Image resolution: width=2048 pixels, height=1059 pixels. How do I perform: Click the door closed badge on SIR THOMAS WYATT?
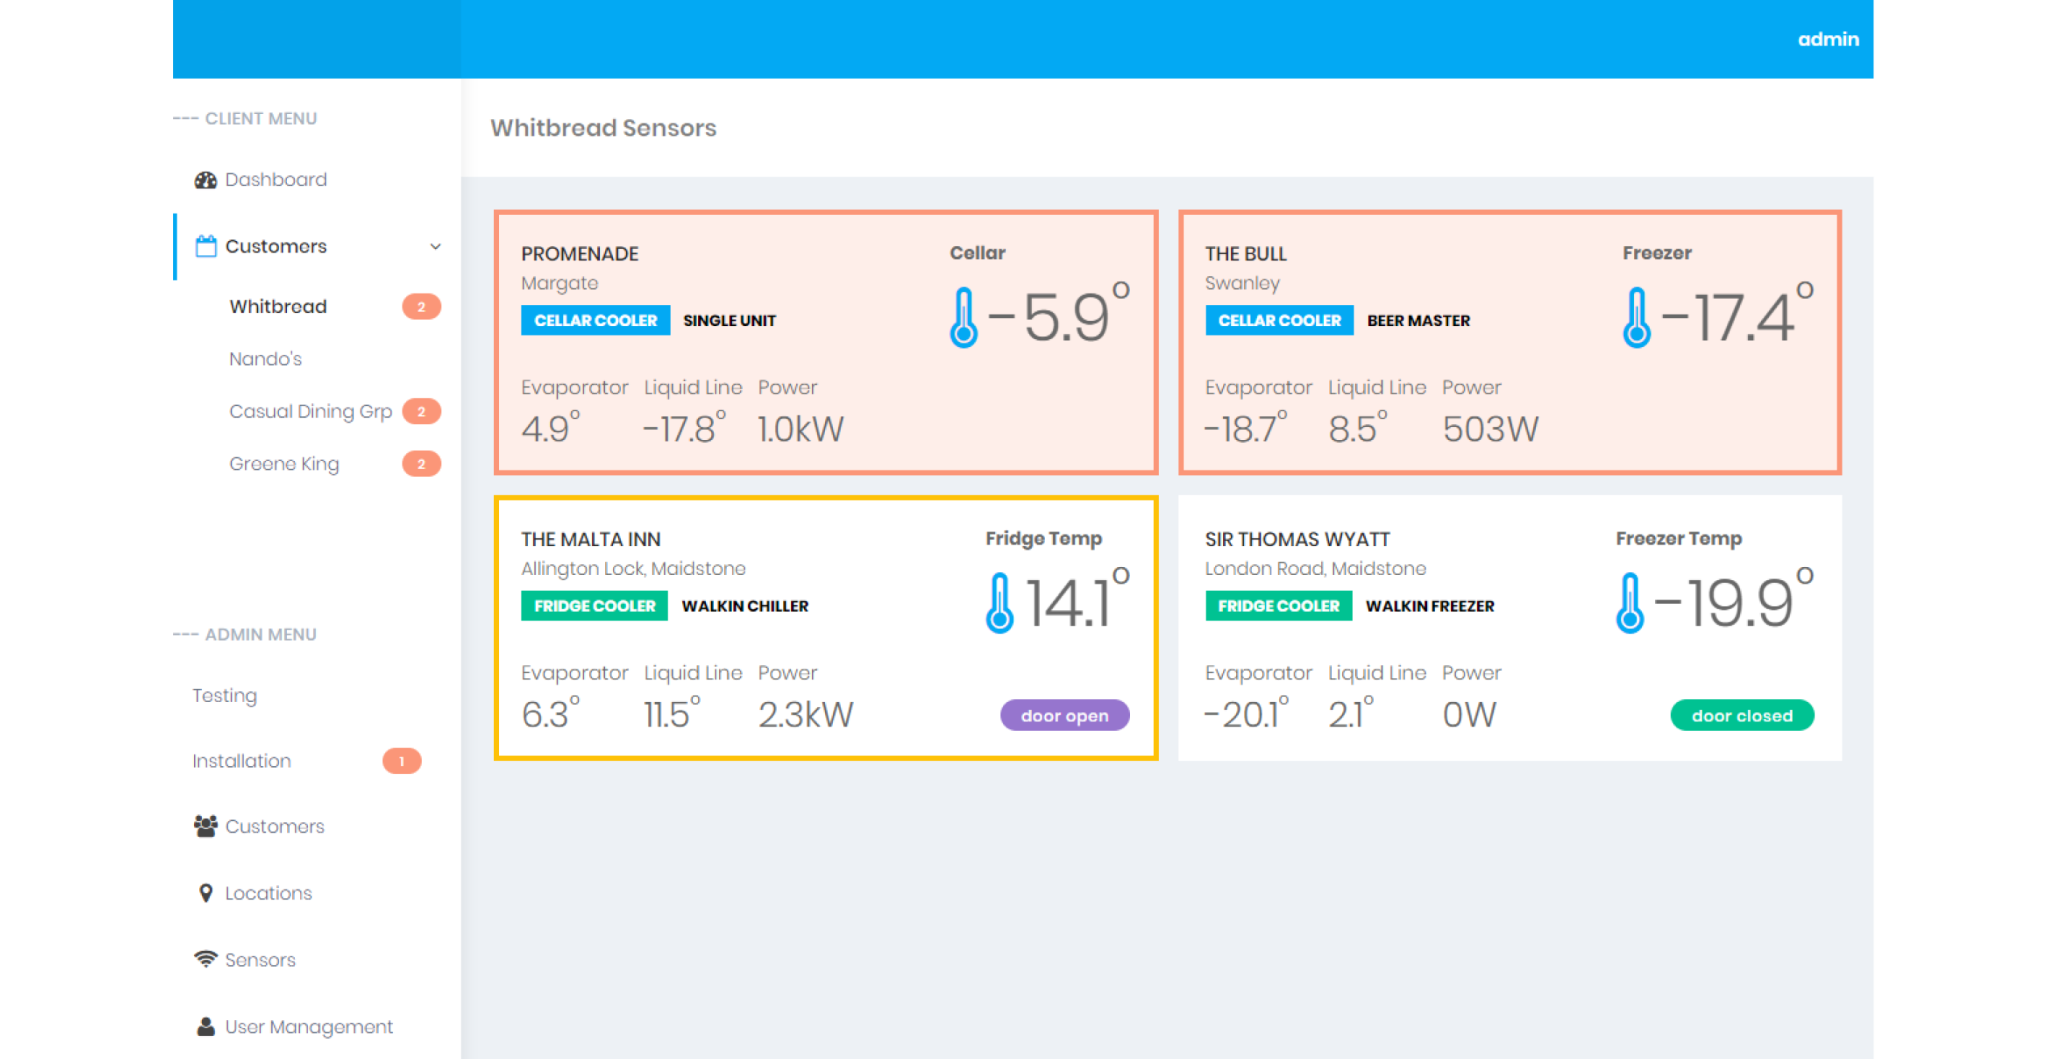tap(1742, 714)
